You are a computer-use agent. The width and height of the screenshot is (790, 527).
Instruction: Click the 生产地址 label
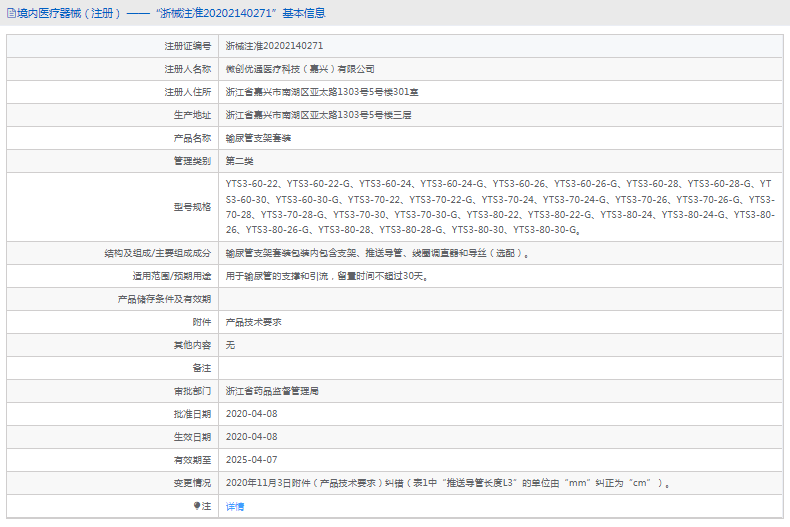coord(192,115)
